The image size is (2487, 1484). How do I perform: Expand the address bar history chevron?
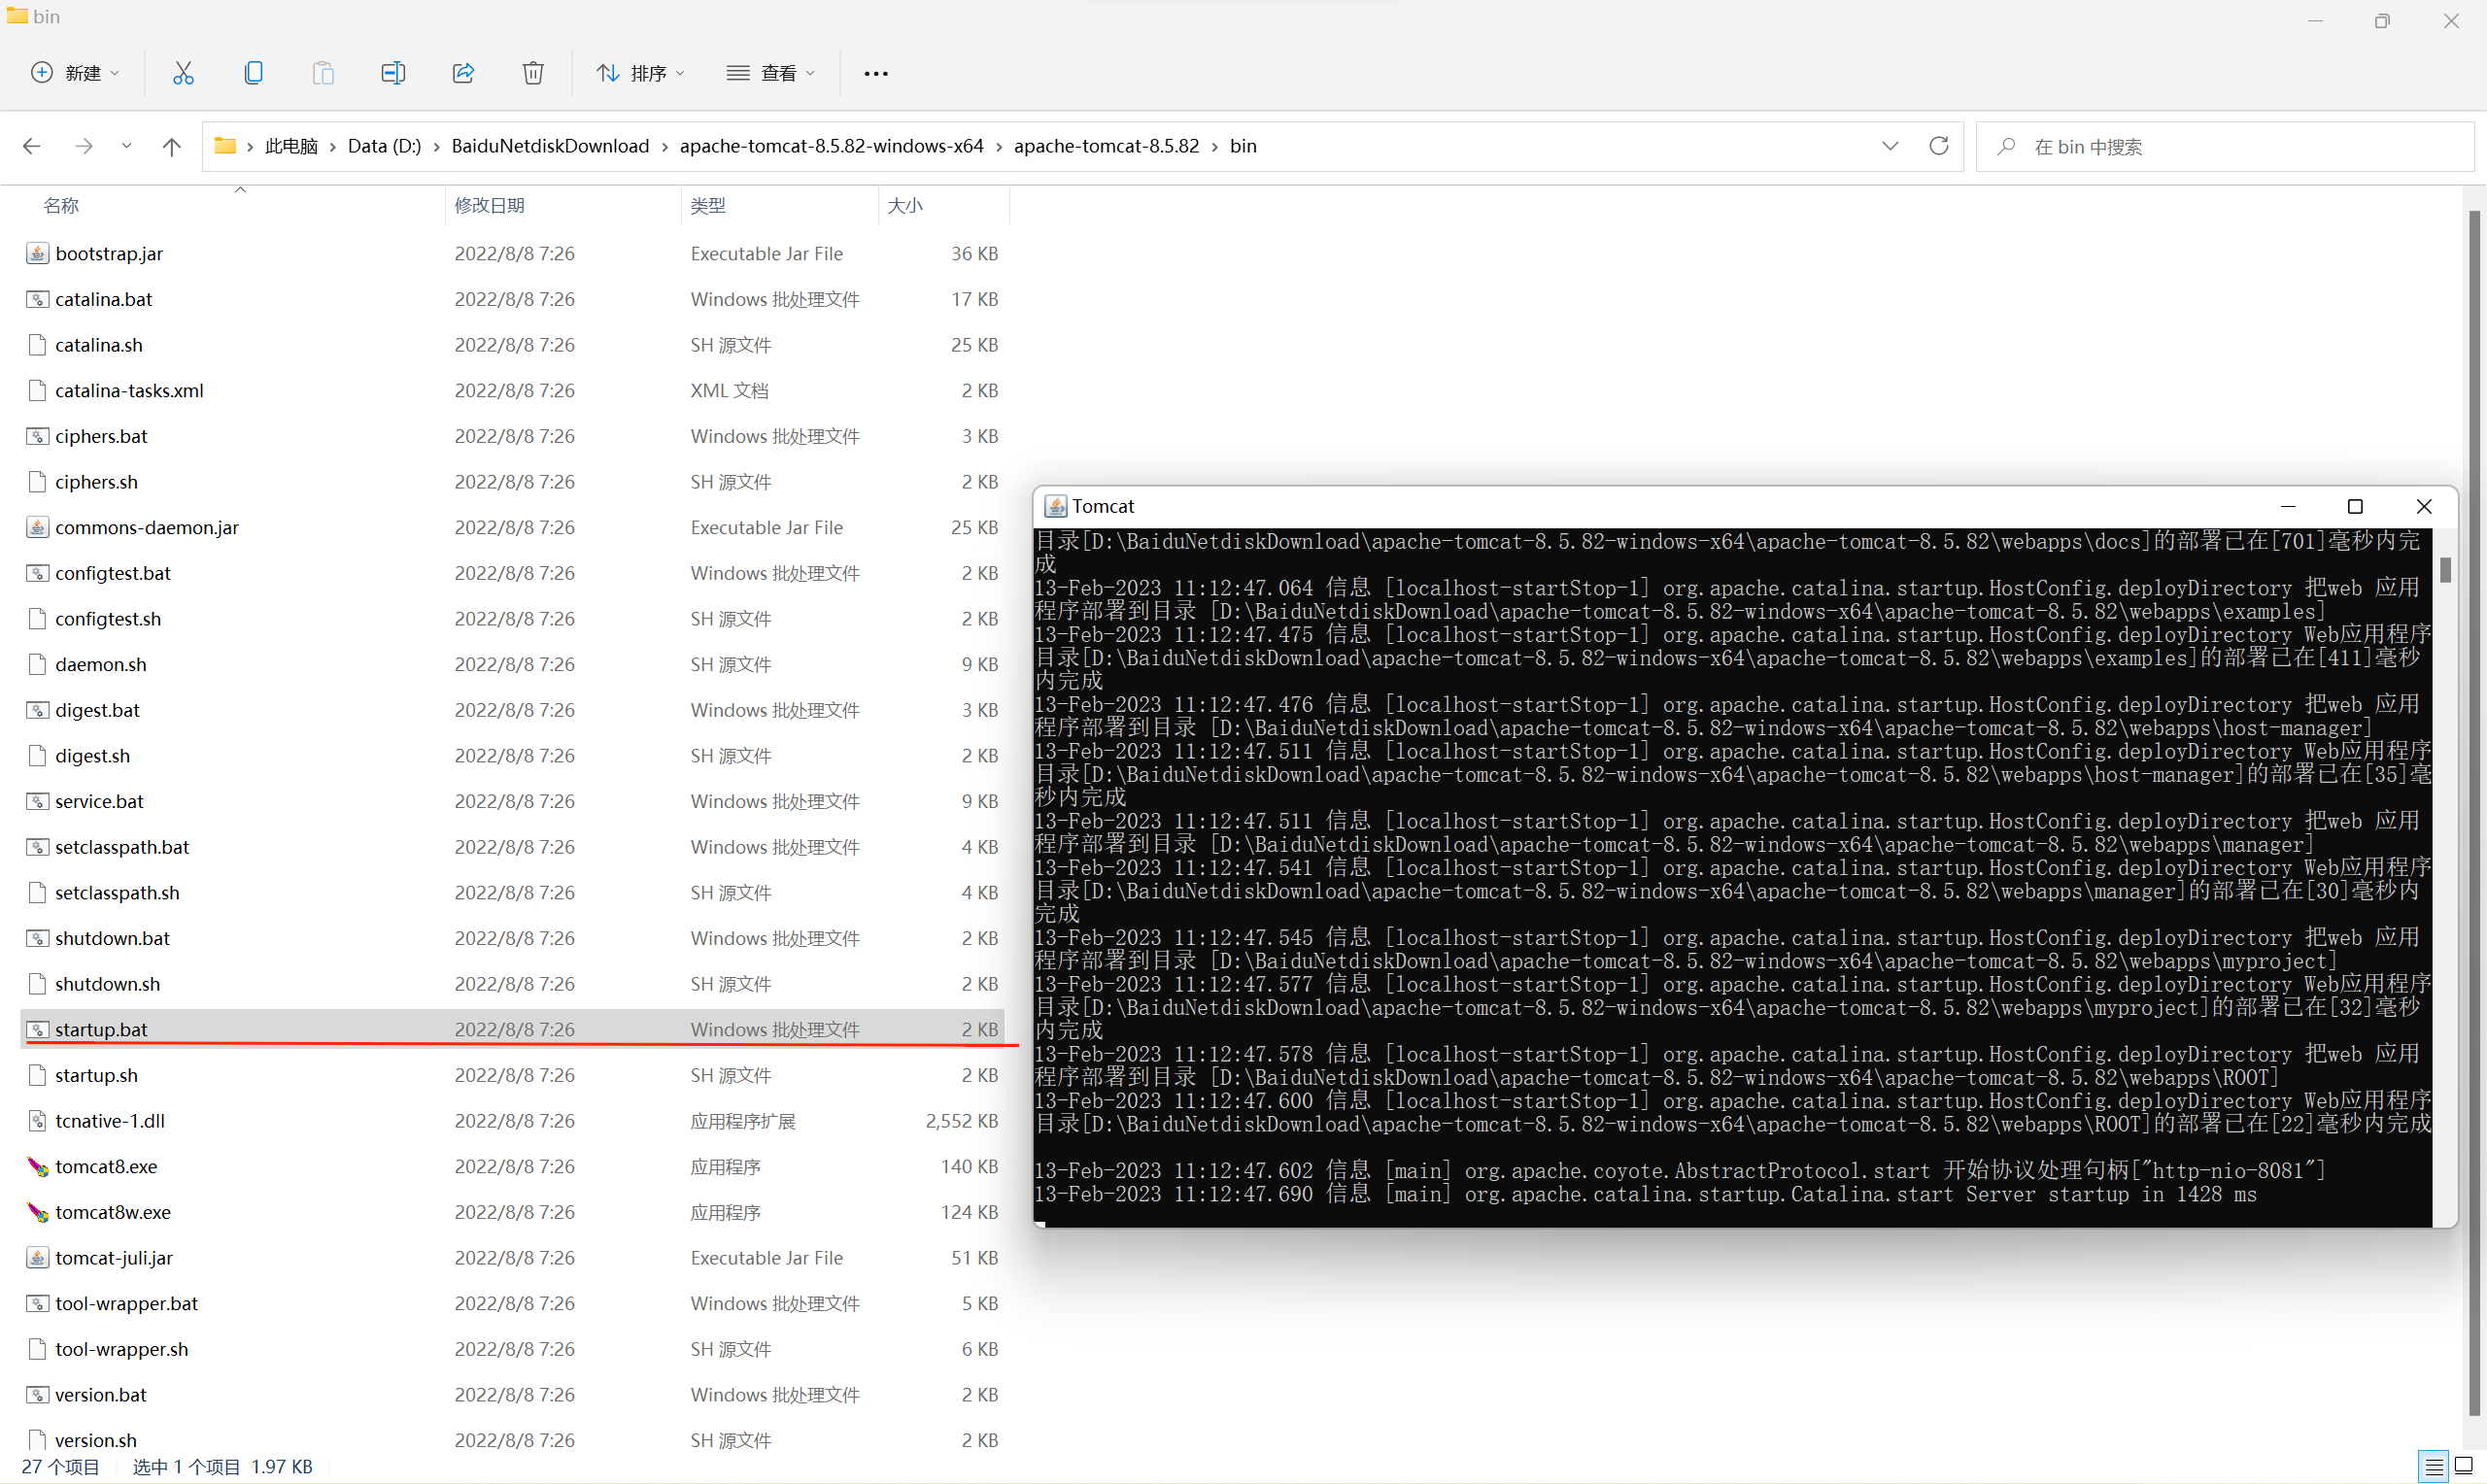pyautogui.click(x=1889, y=146)
